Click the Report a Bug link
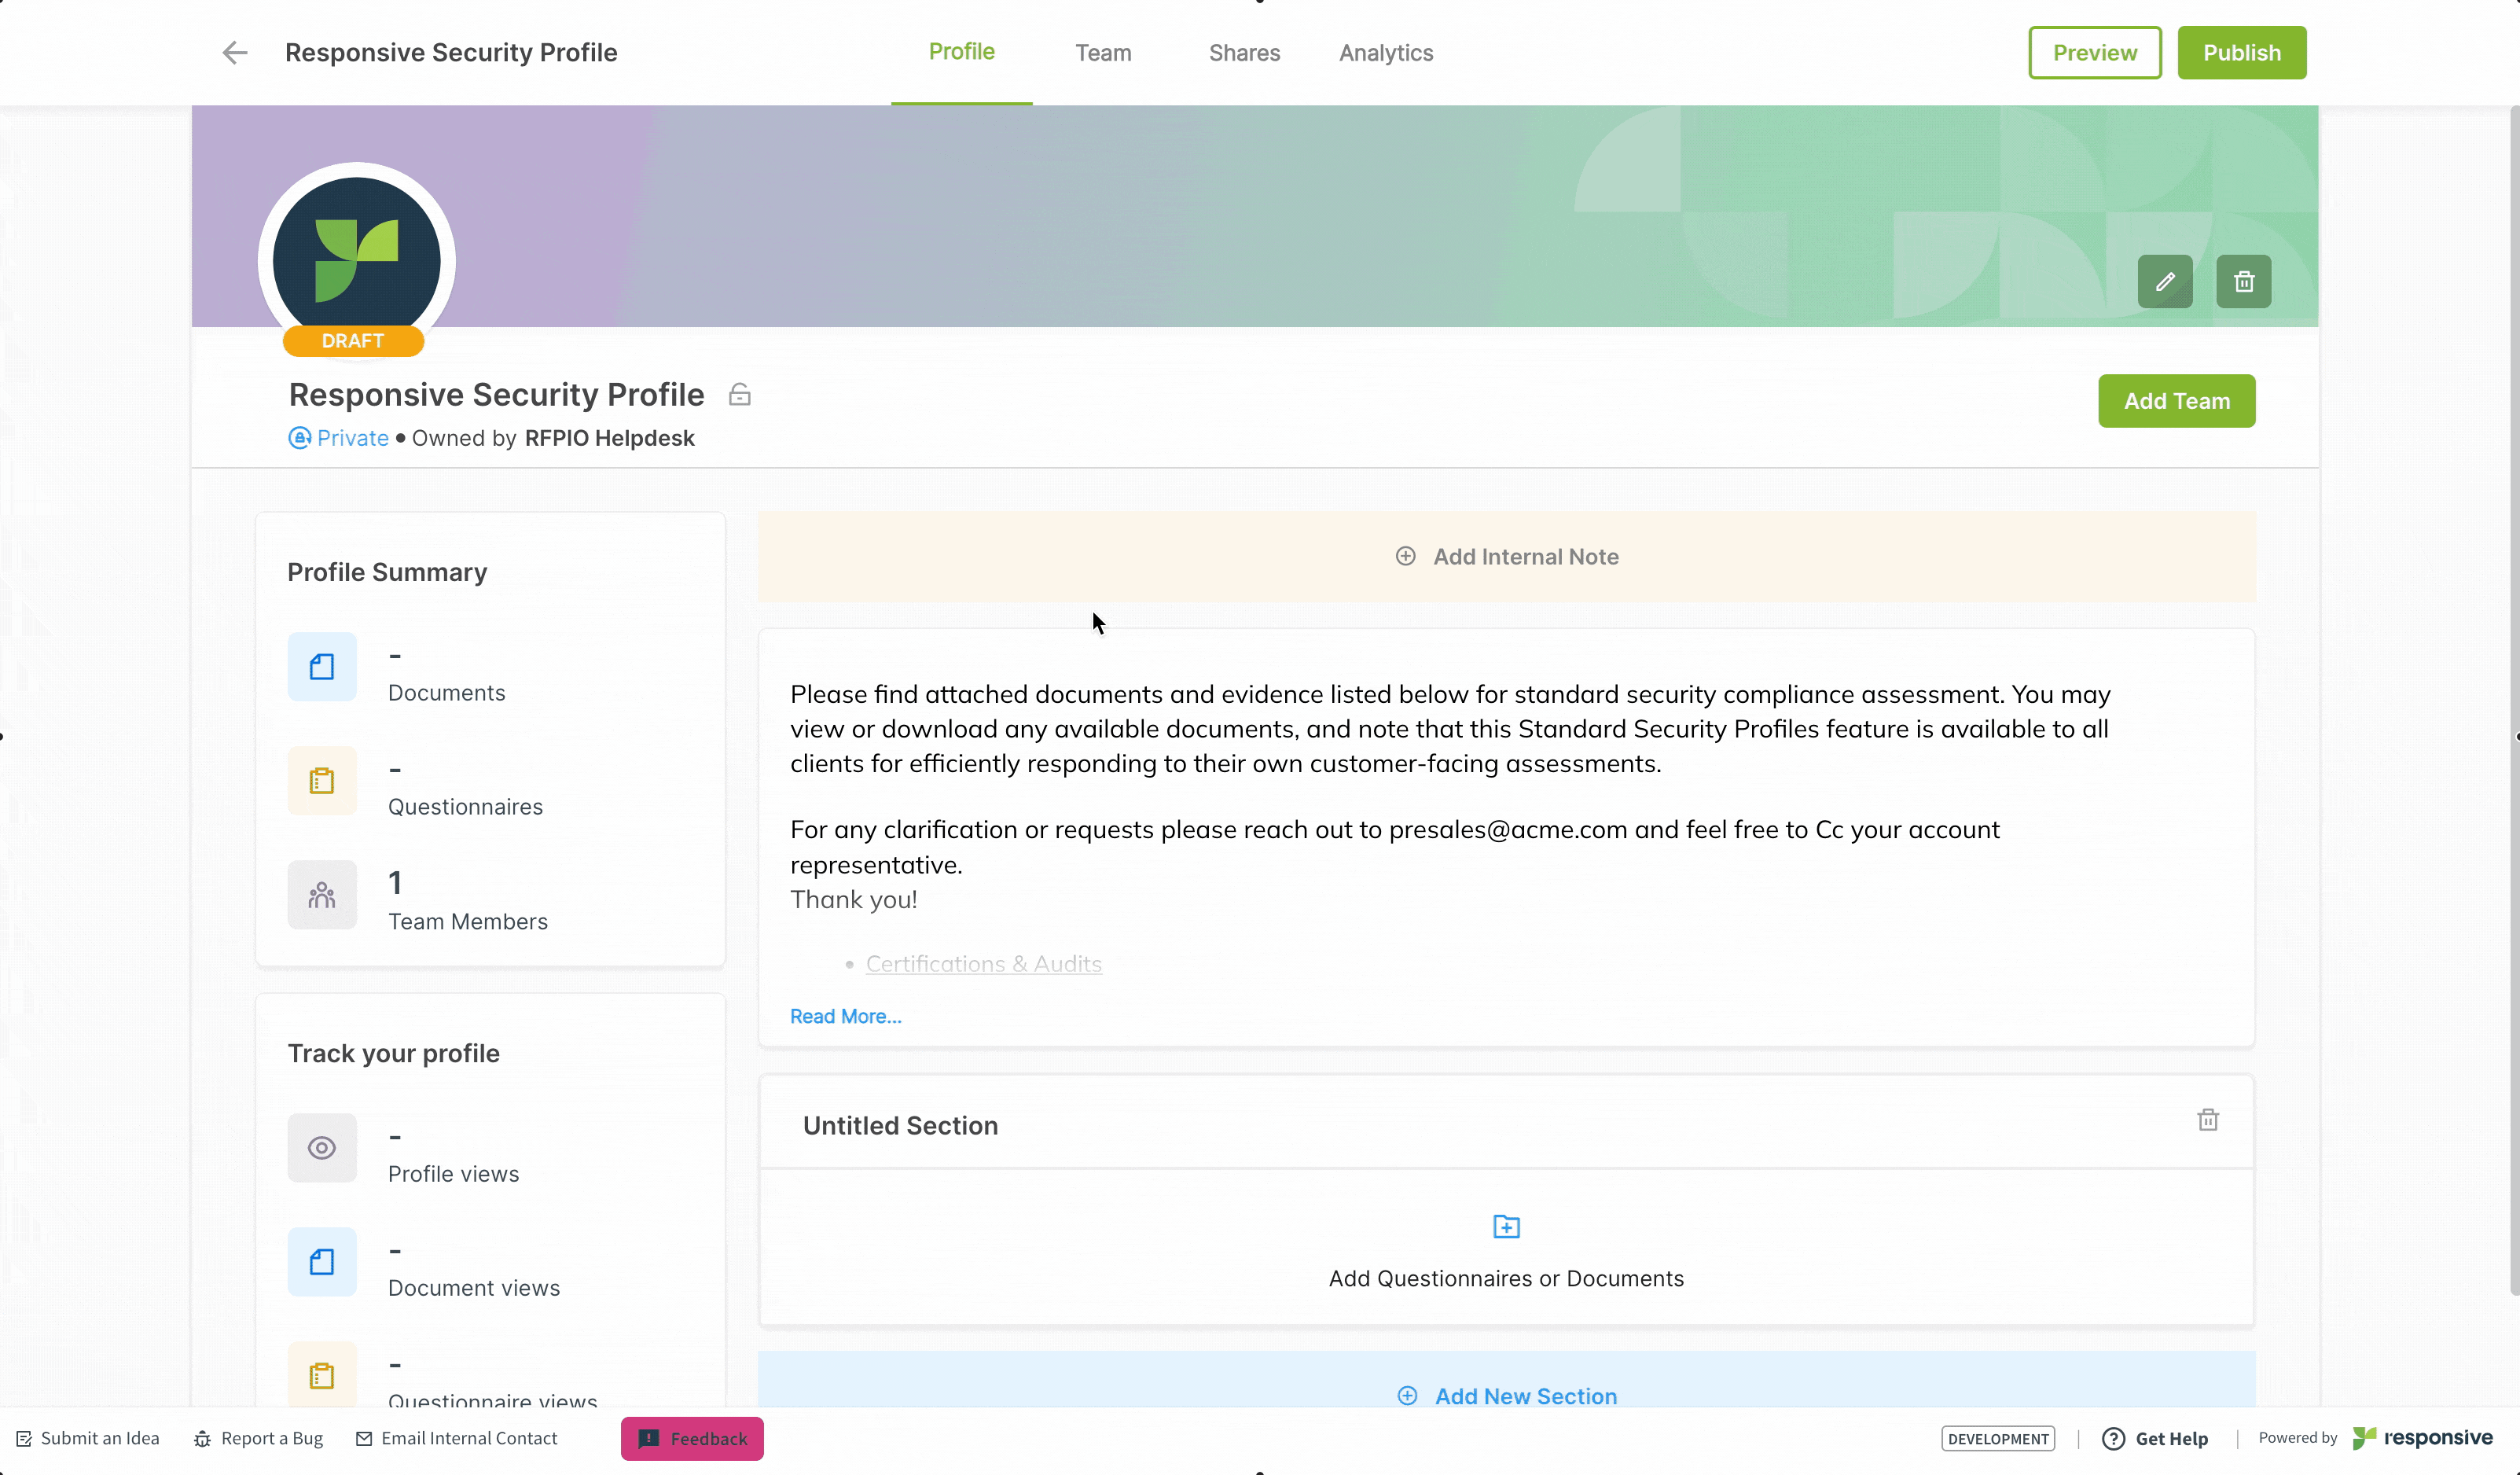2520x1475 pixels. pos(272,1439)
